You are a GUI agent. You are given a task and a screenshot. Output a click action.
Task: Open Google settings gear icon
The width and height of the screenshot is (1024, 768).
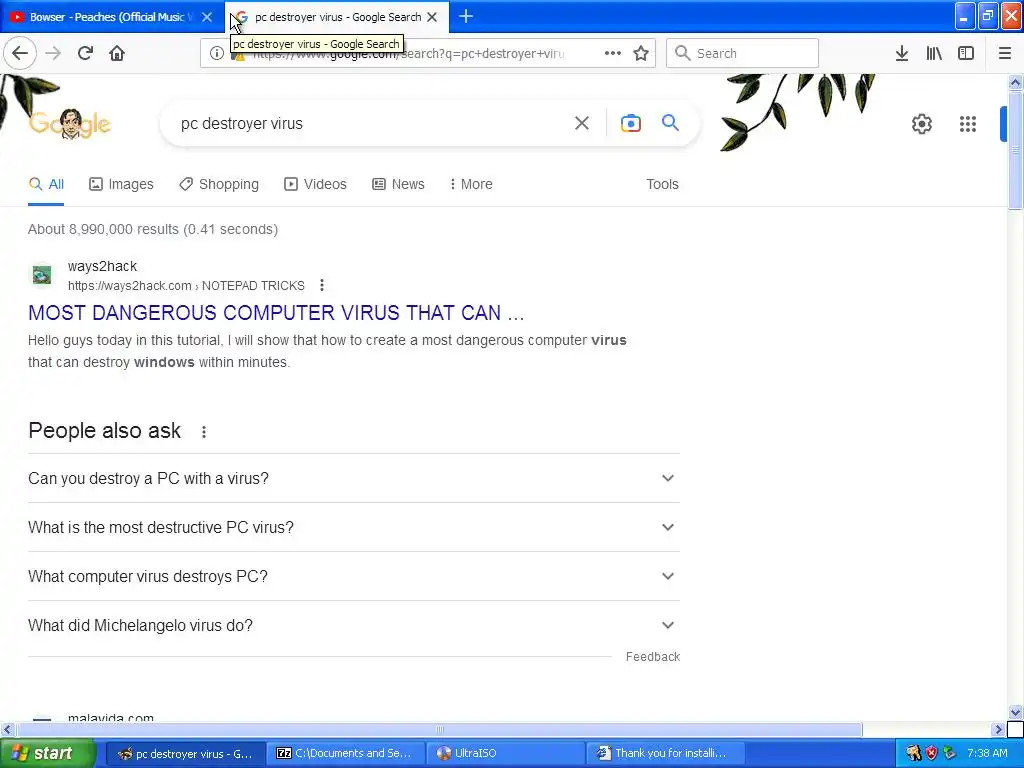[921, 123]
